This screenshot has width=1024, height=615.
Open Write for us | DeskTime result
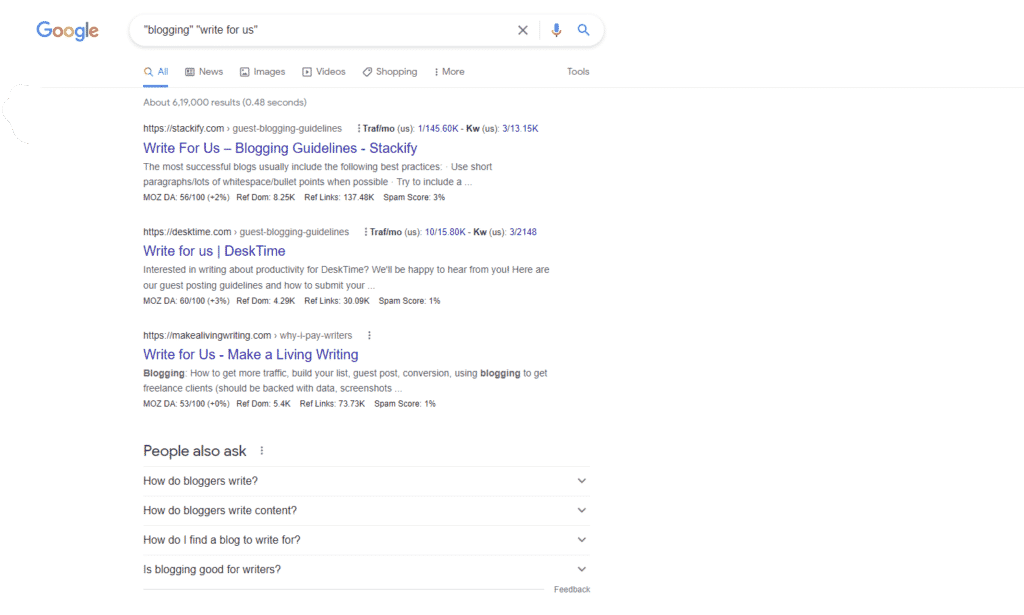click(x=214, y=251)
